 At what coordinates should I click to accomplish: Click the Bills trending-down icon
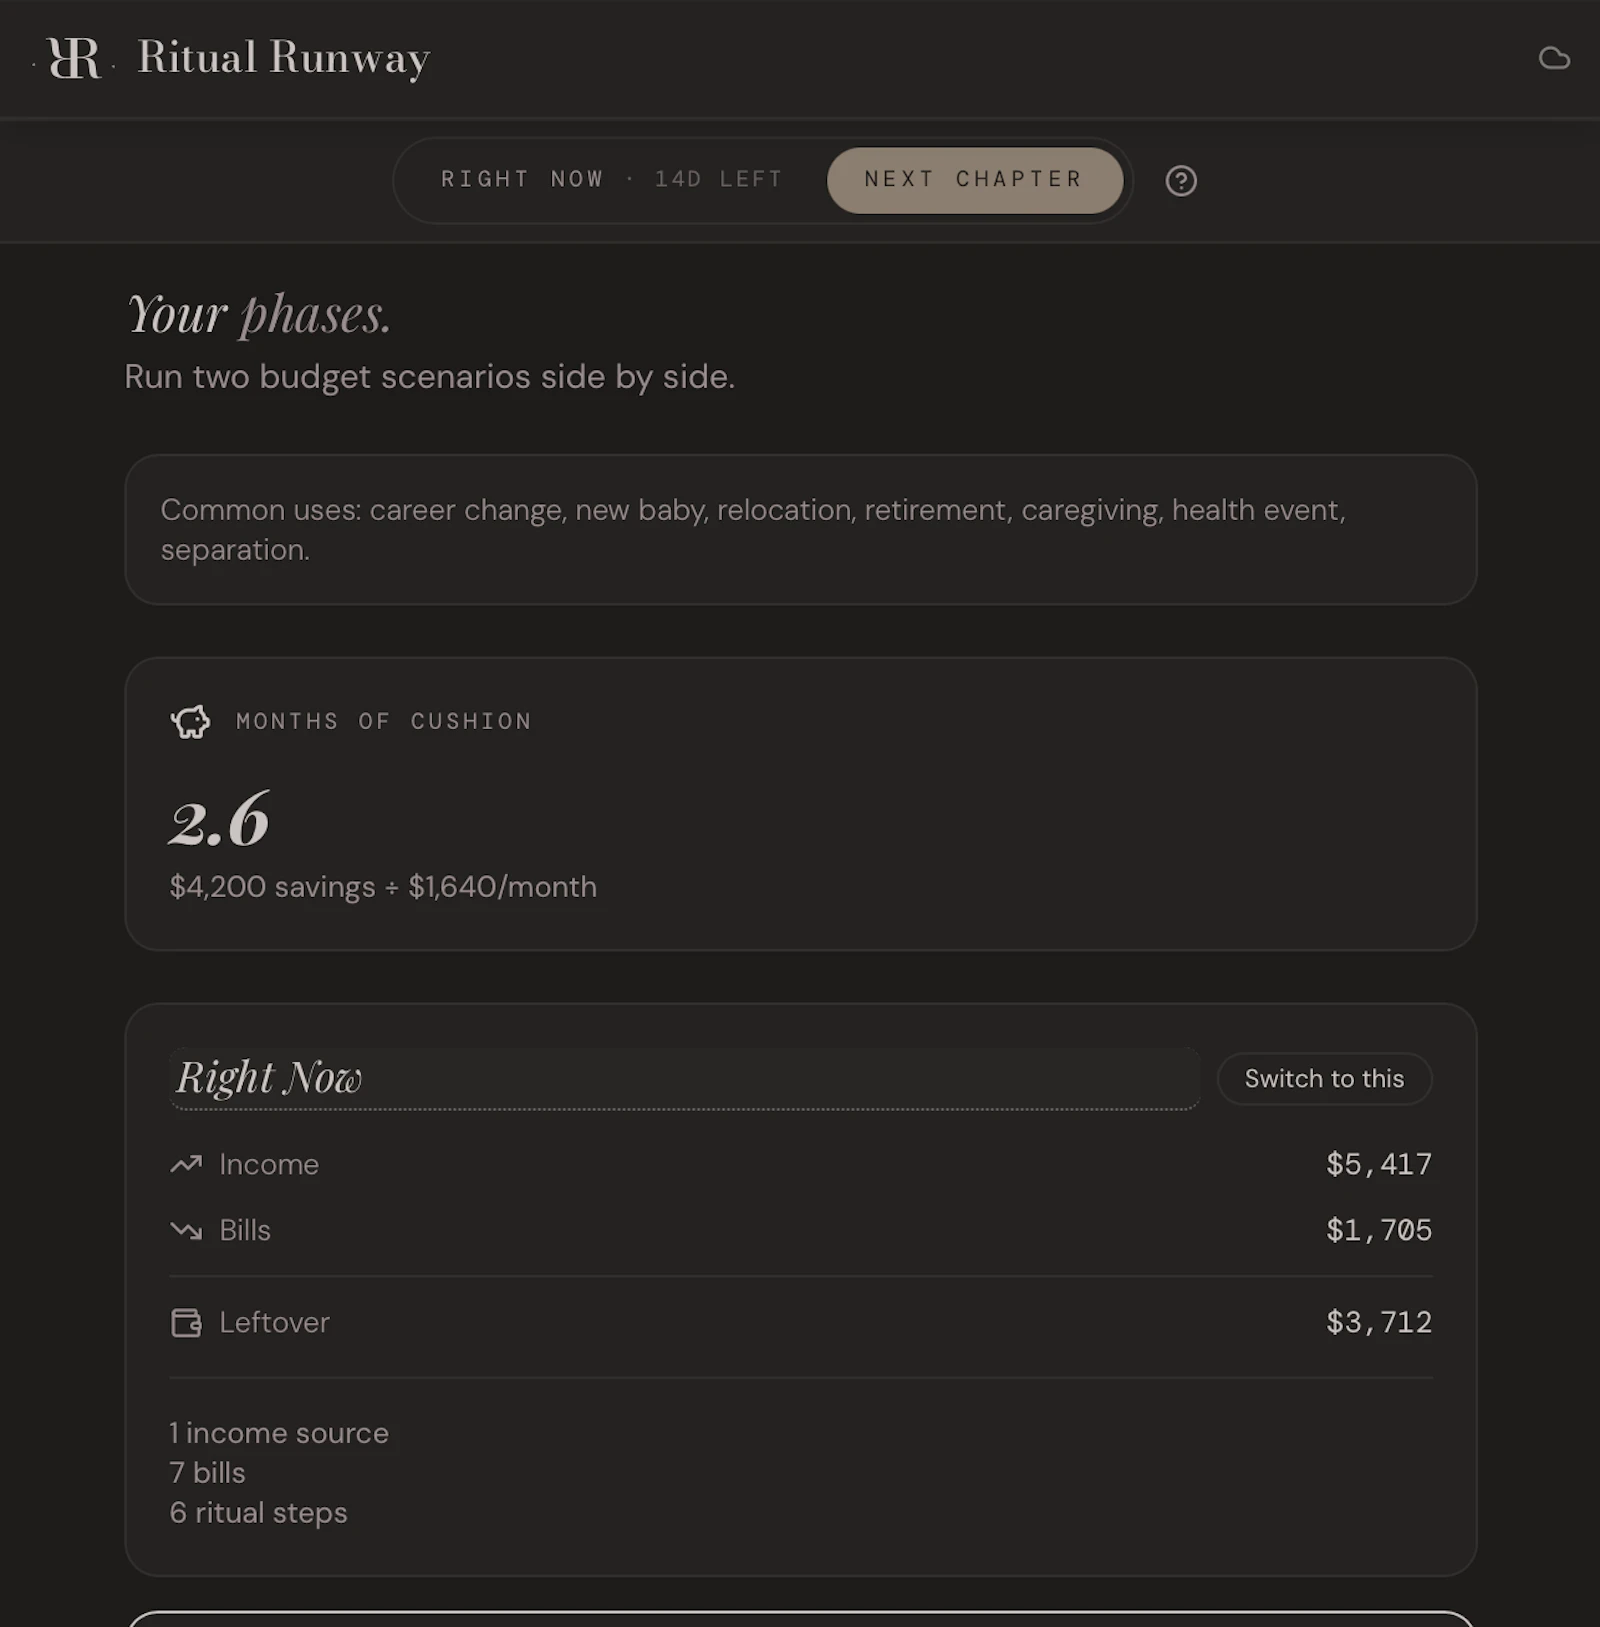tap(186, 1230)
